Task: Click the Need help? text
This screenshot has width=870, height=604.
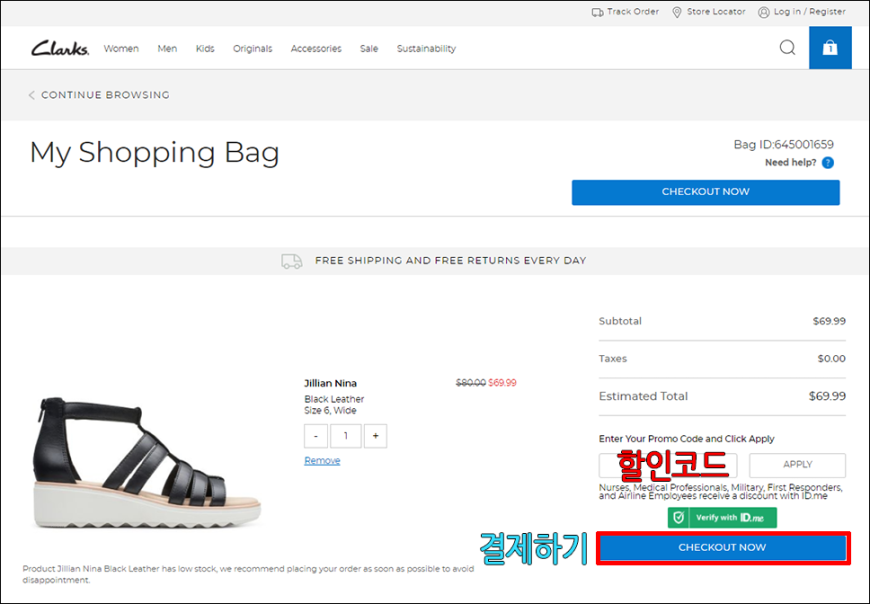Action: pyautogui.click(x=791, y=163)
